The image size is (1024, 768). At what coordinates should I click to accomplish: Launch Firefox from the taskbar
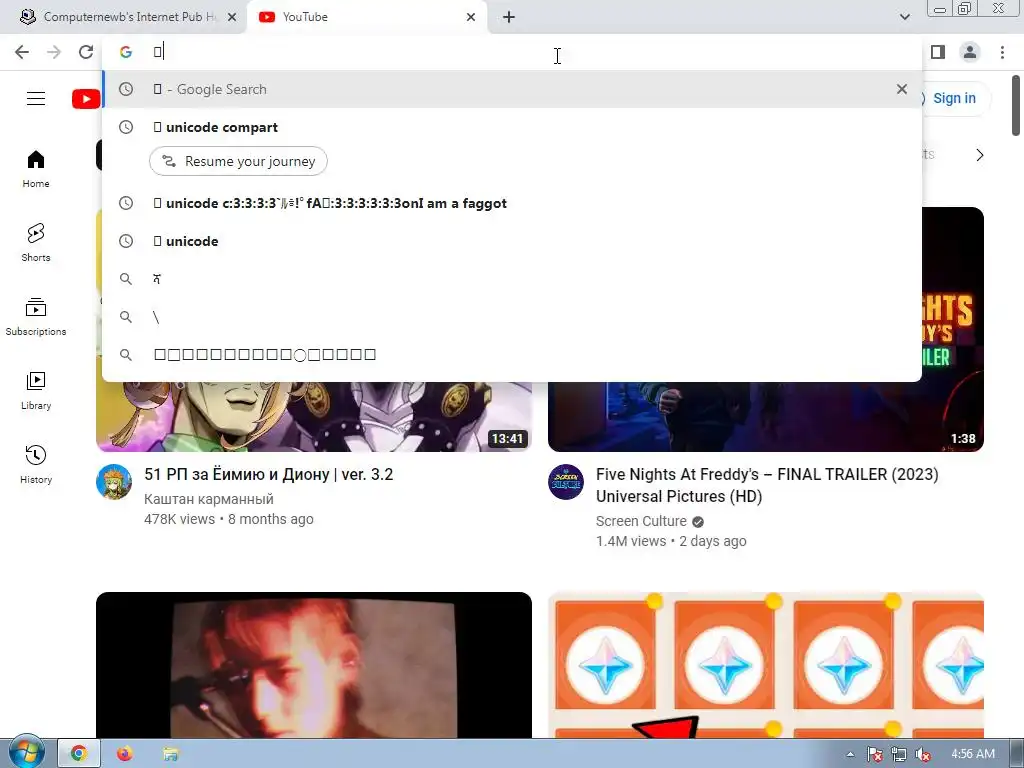pyautogui.click(x=124, y=754)
